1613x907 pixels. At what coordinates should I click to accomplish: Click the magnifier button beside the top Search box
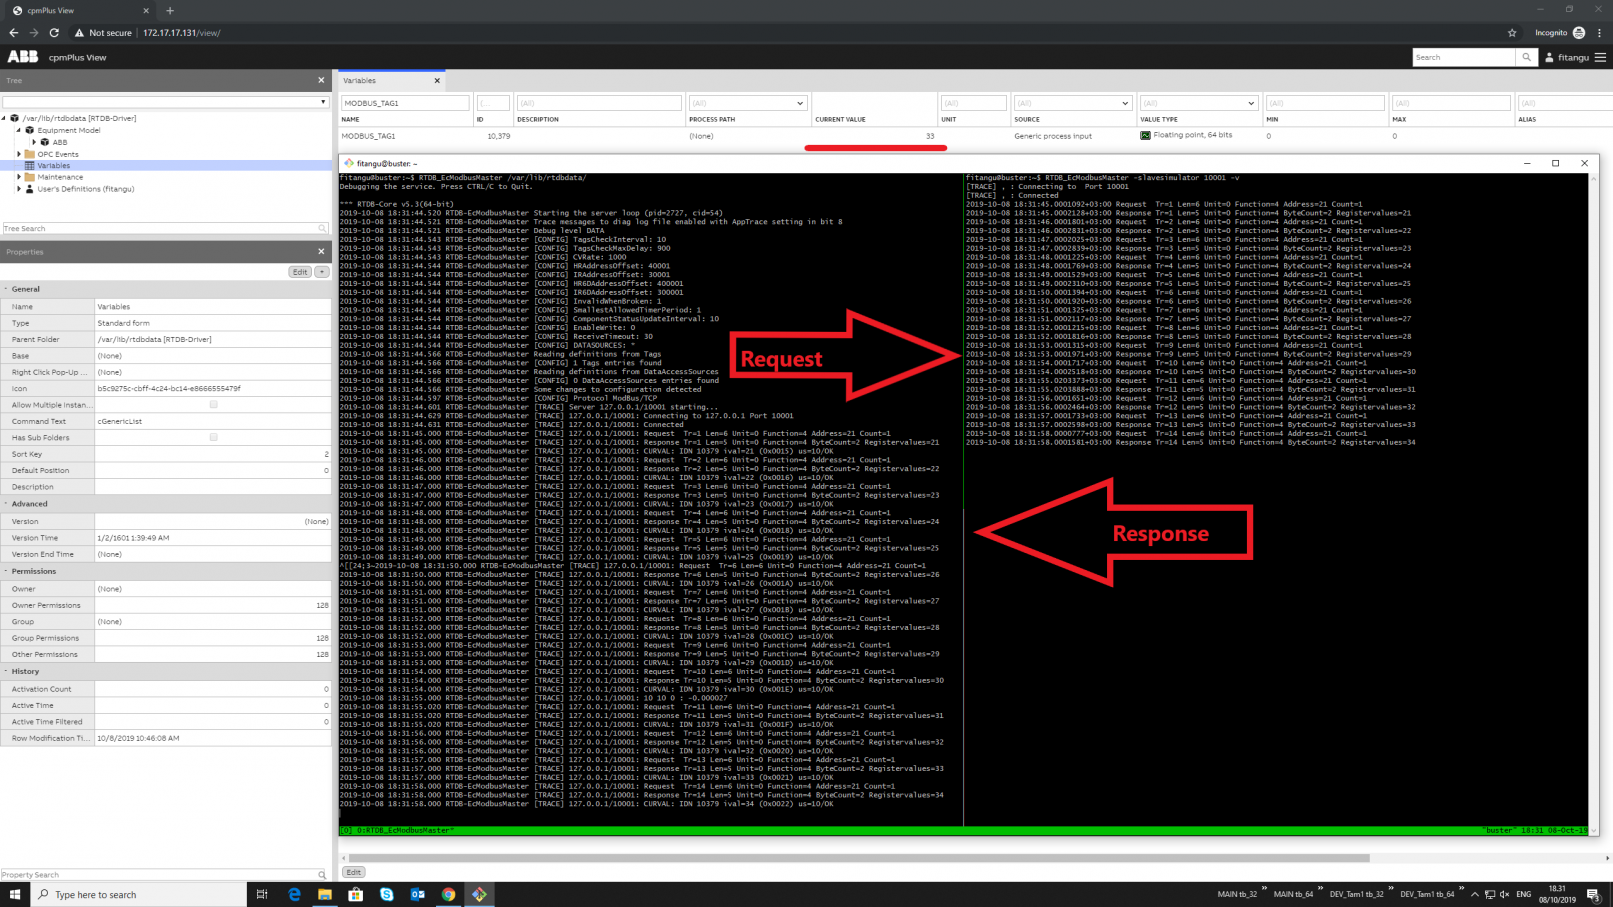coord(1526,58)
